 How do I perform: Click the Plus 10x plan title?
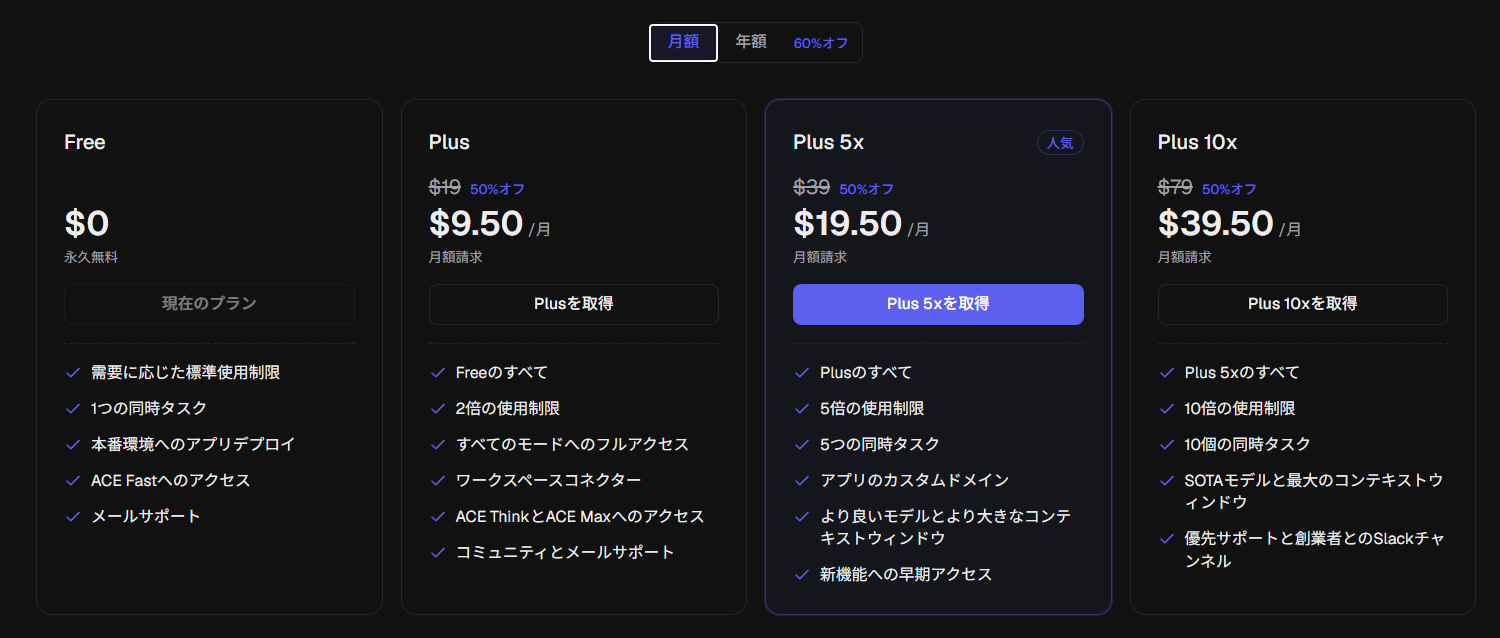1197,143
